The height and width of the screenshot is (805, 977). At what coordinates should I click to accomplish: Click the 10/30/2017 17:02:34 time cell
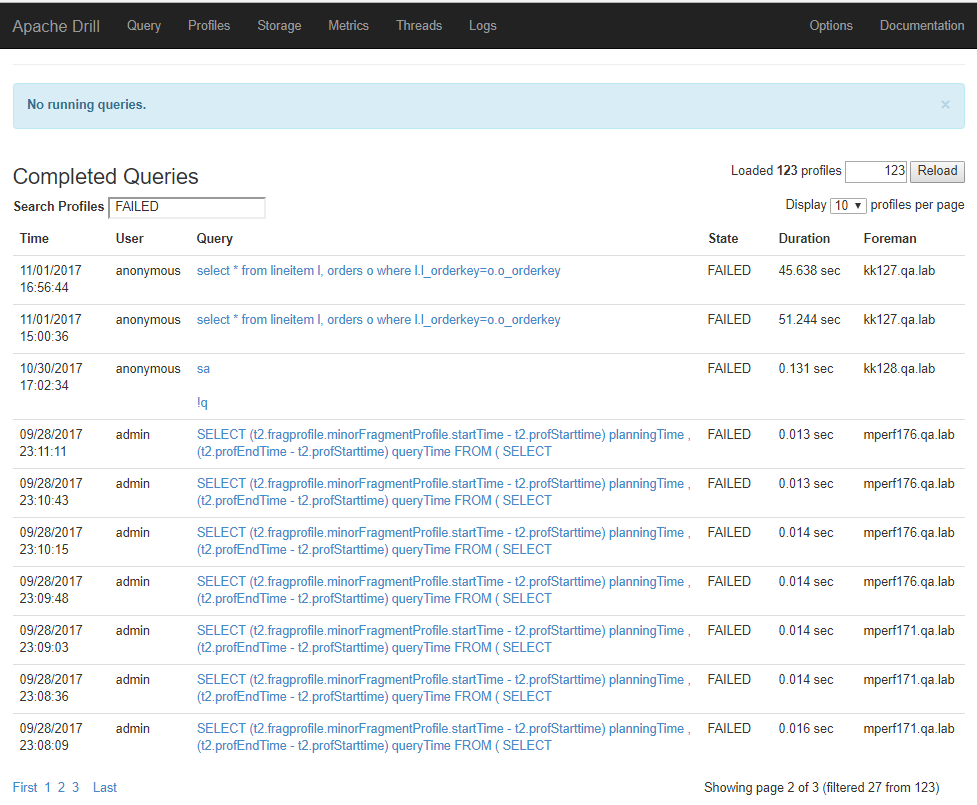(x=51, y=377)
